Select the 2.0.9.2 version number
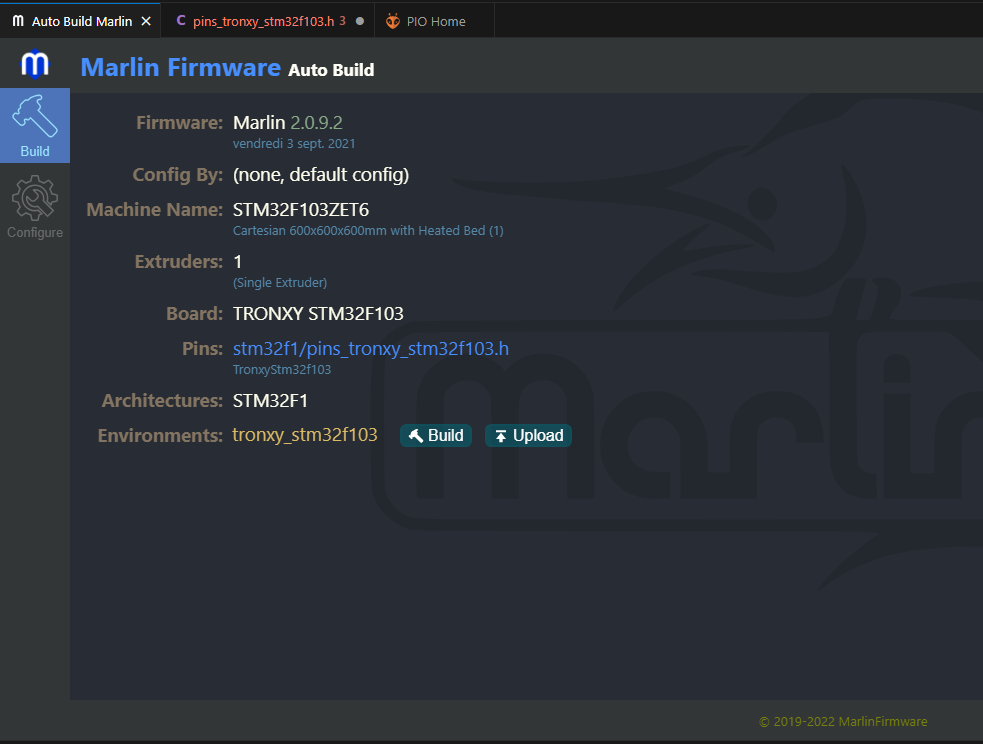983x744 pixels. 317,122
